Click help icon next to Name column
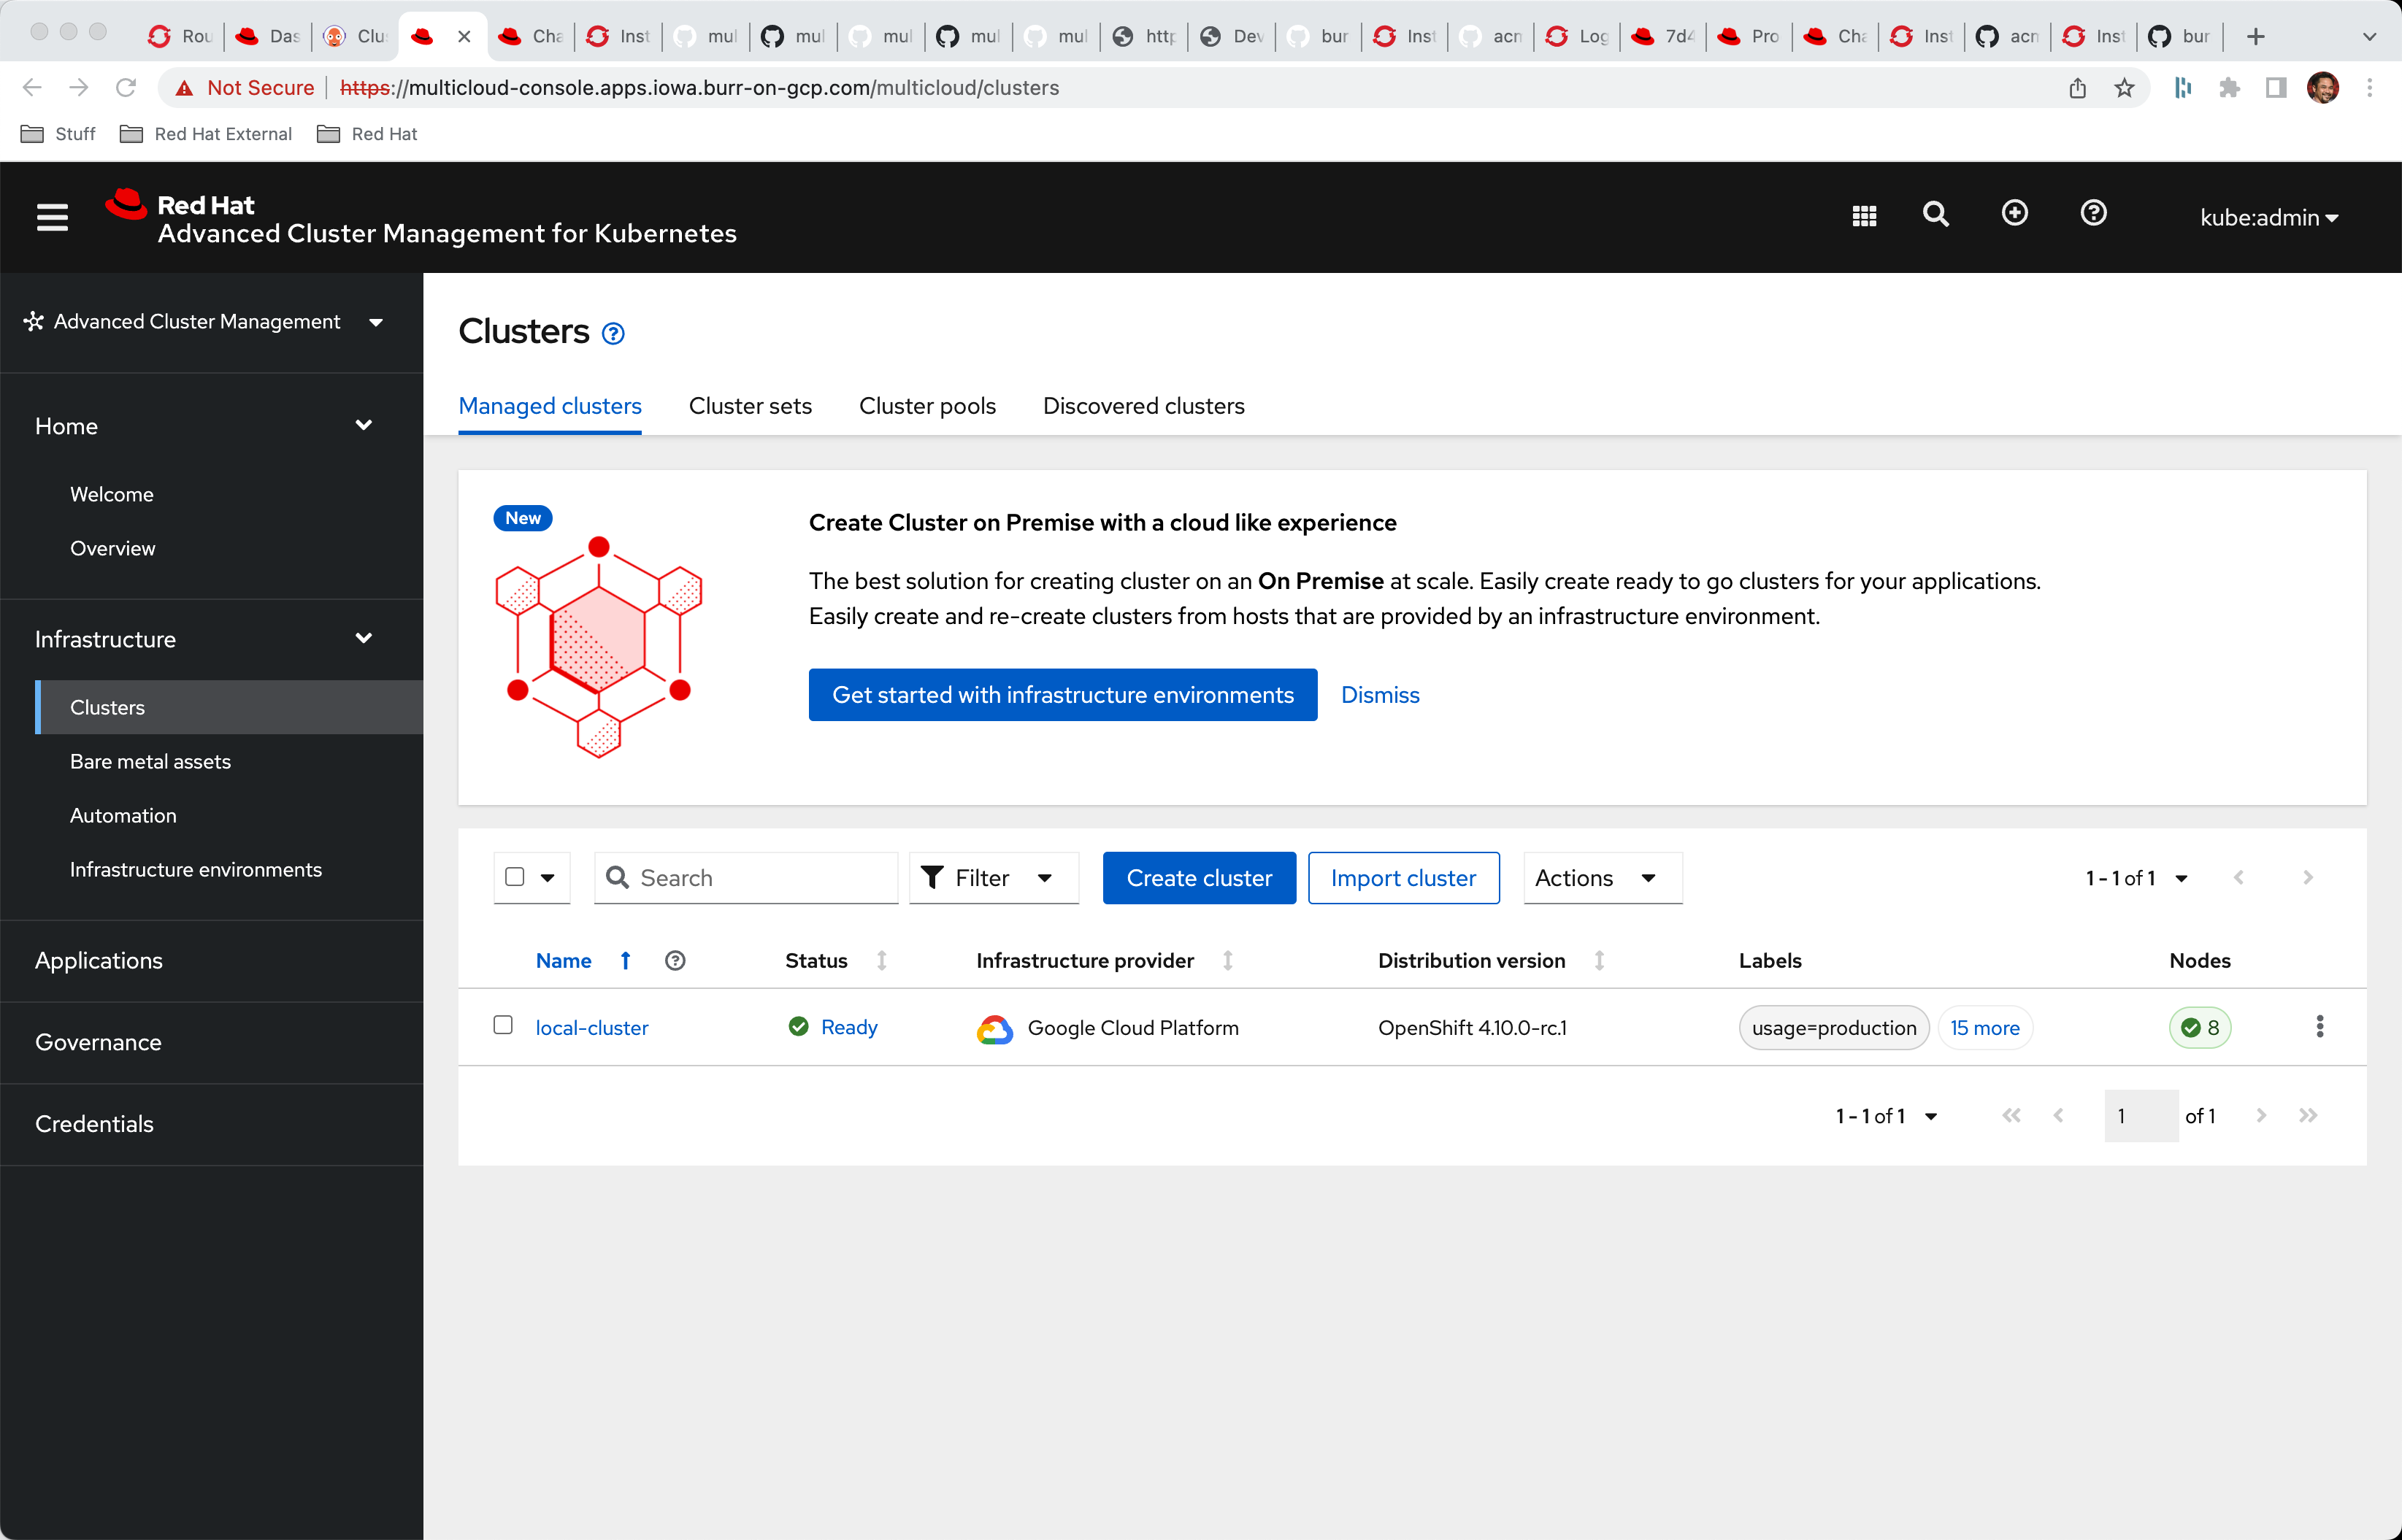 click(675, 961)
